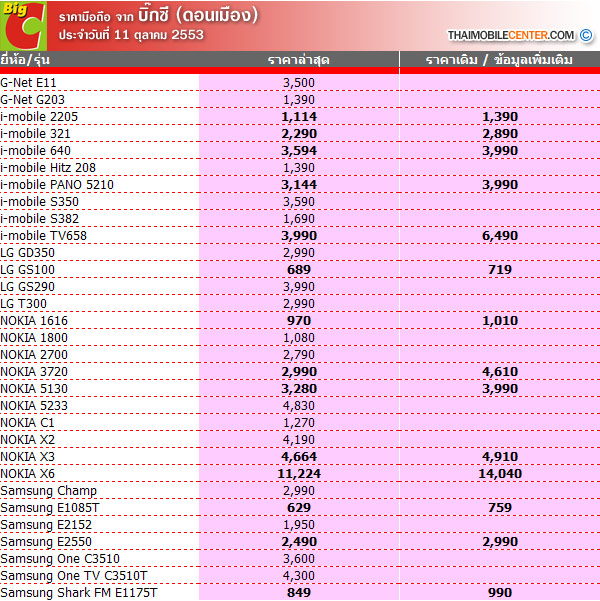This screenshot has height=601, width=600.
Task: Select LG T300 entry
Action: point(24,304)
